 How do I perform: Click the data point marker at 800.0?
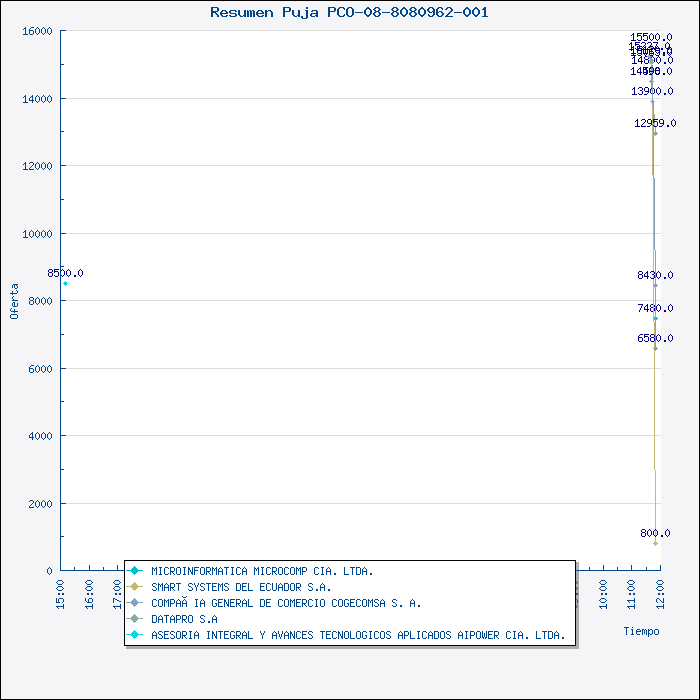[656, 543]
